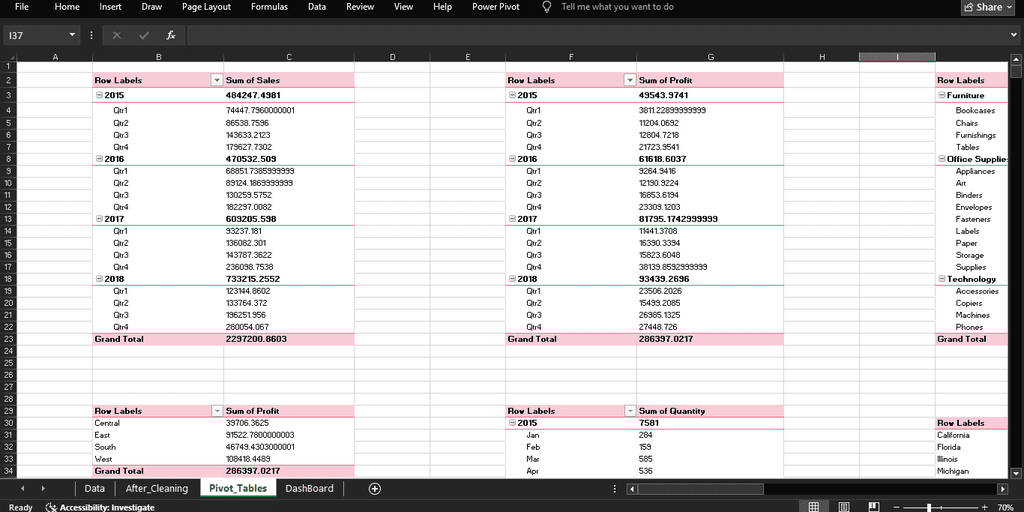Expand the Name Box dropdown
This screenshot has width=1024, height=512.
coord(78,35)
